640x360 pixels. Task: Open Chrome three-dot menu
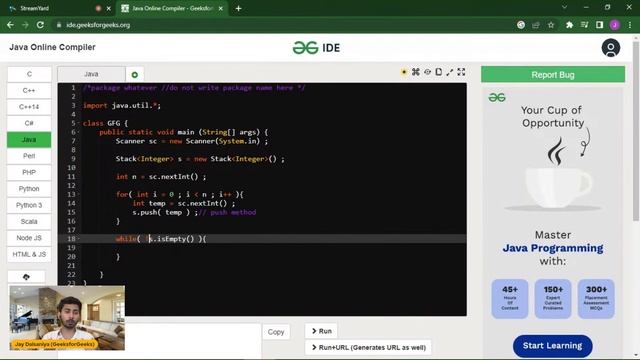coord(630,25)
